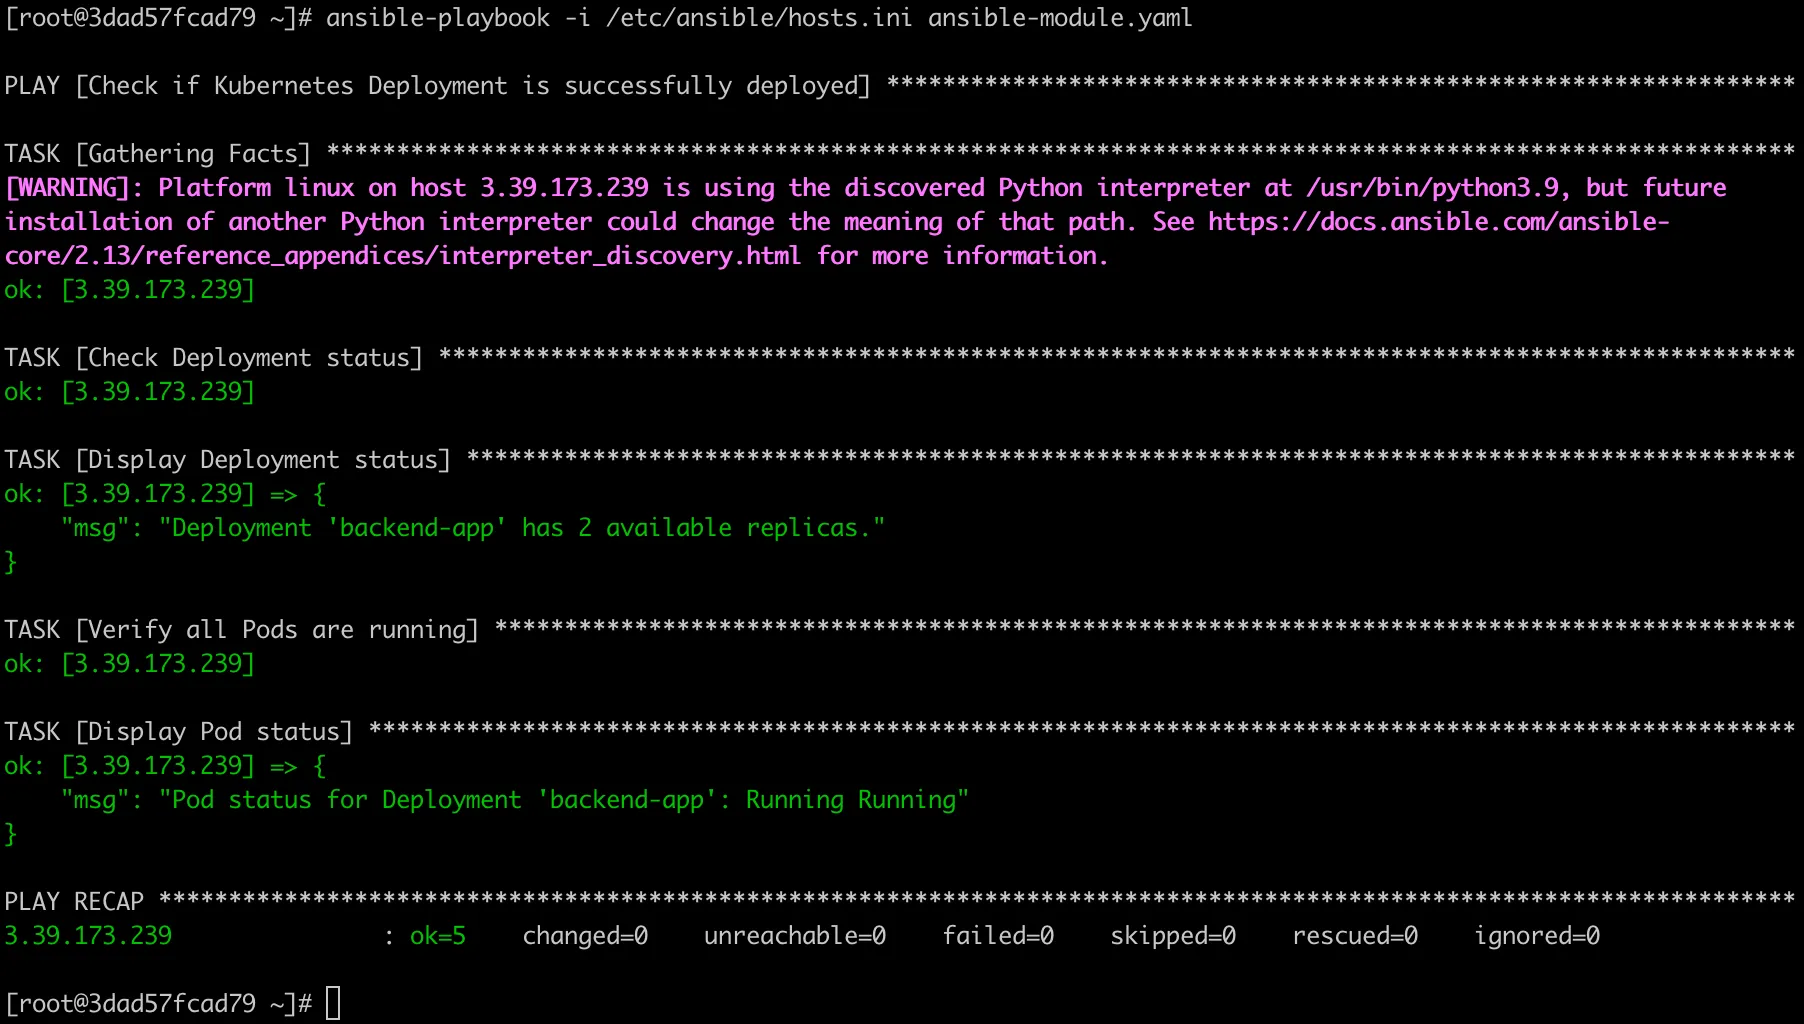Screen dimensions: 1804x1024
Task: Click the failed=0 value in the recap
Action: 998,936
